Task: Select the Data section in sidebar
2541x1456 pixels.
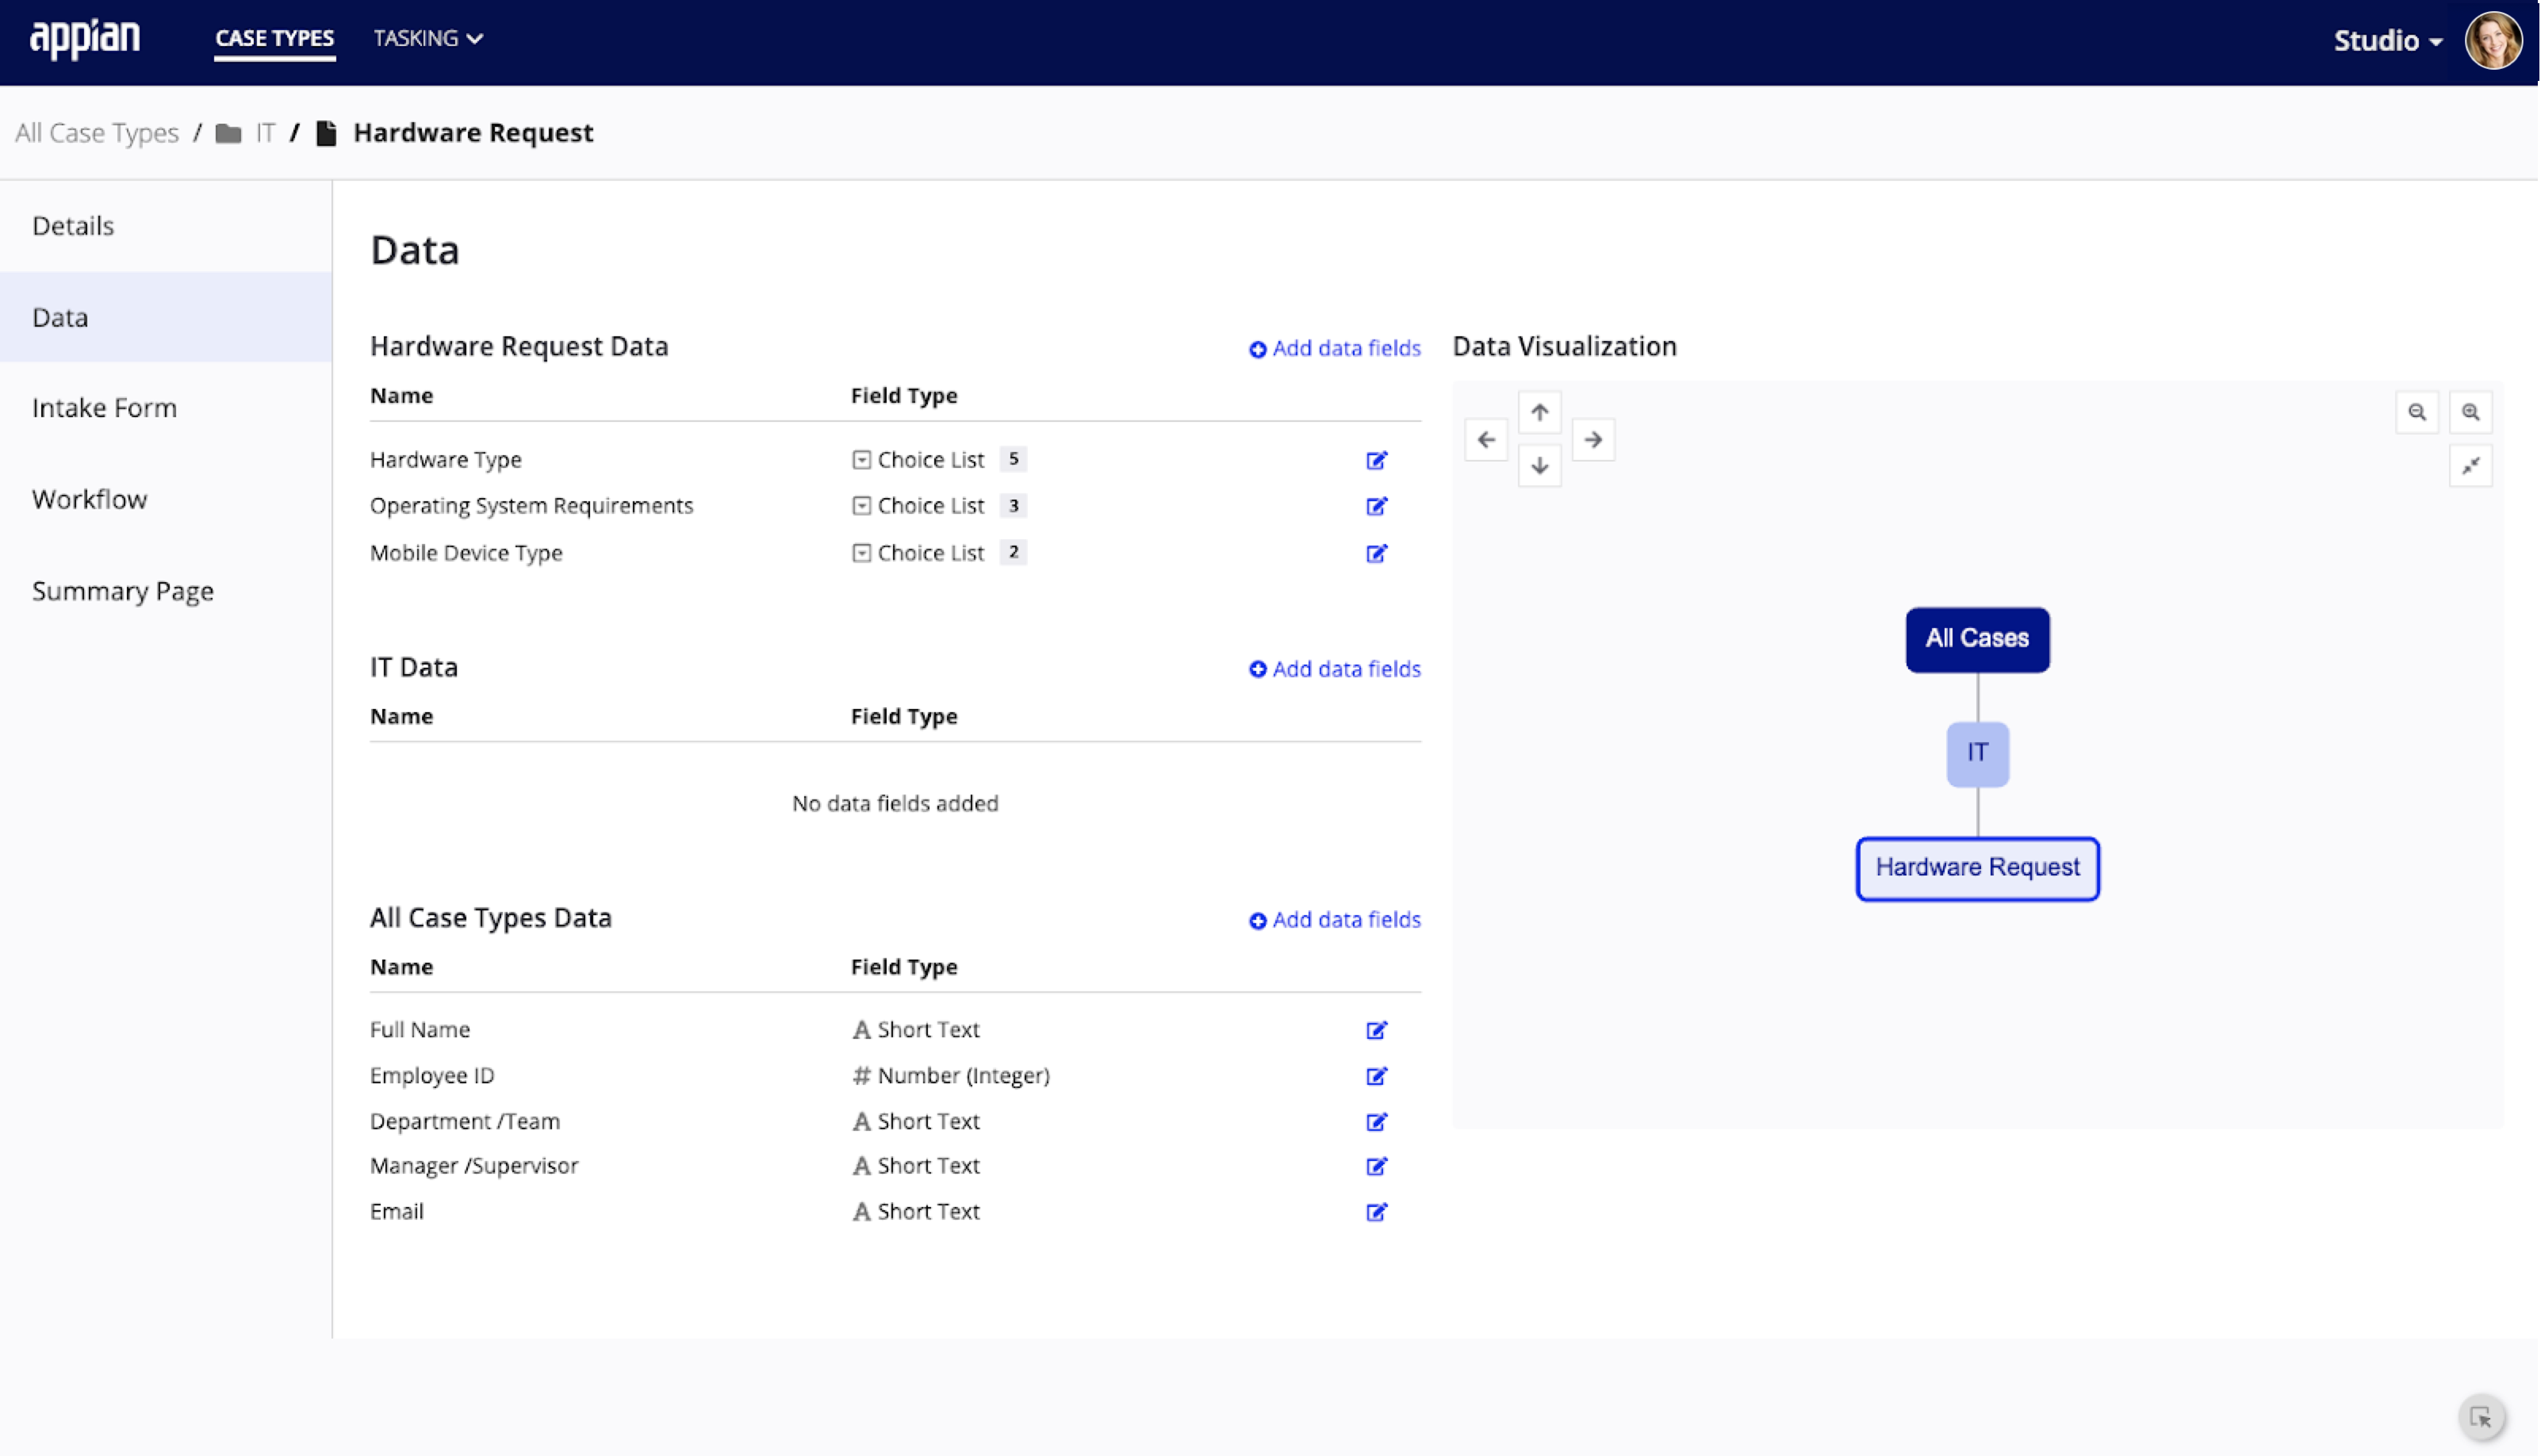Action: [x=166, y=317]
